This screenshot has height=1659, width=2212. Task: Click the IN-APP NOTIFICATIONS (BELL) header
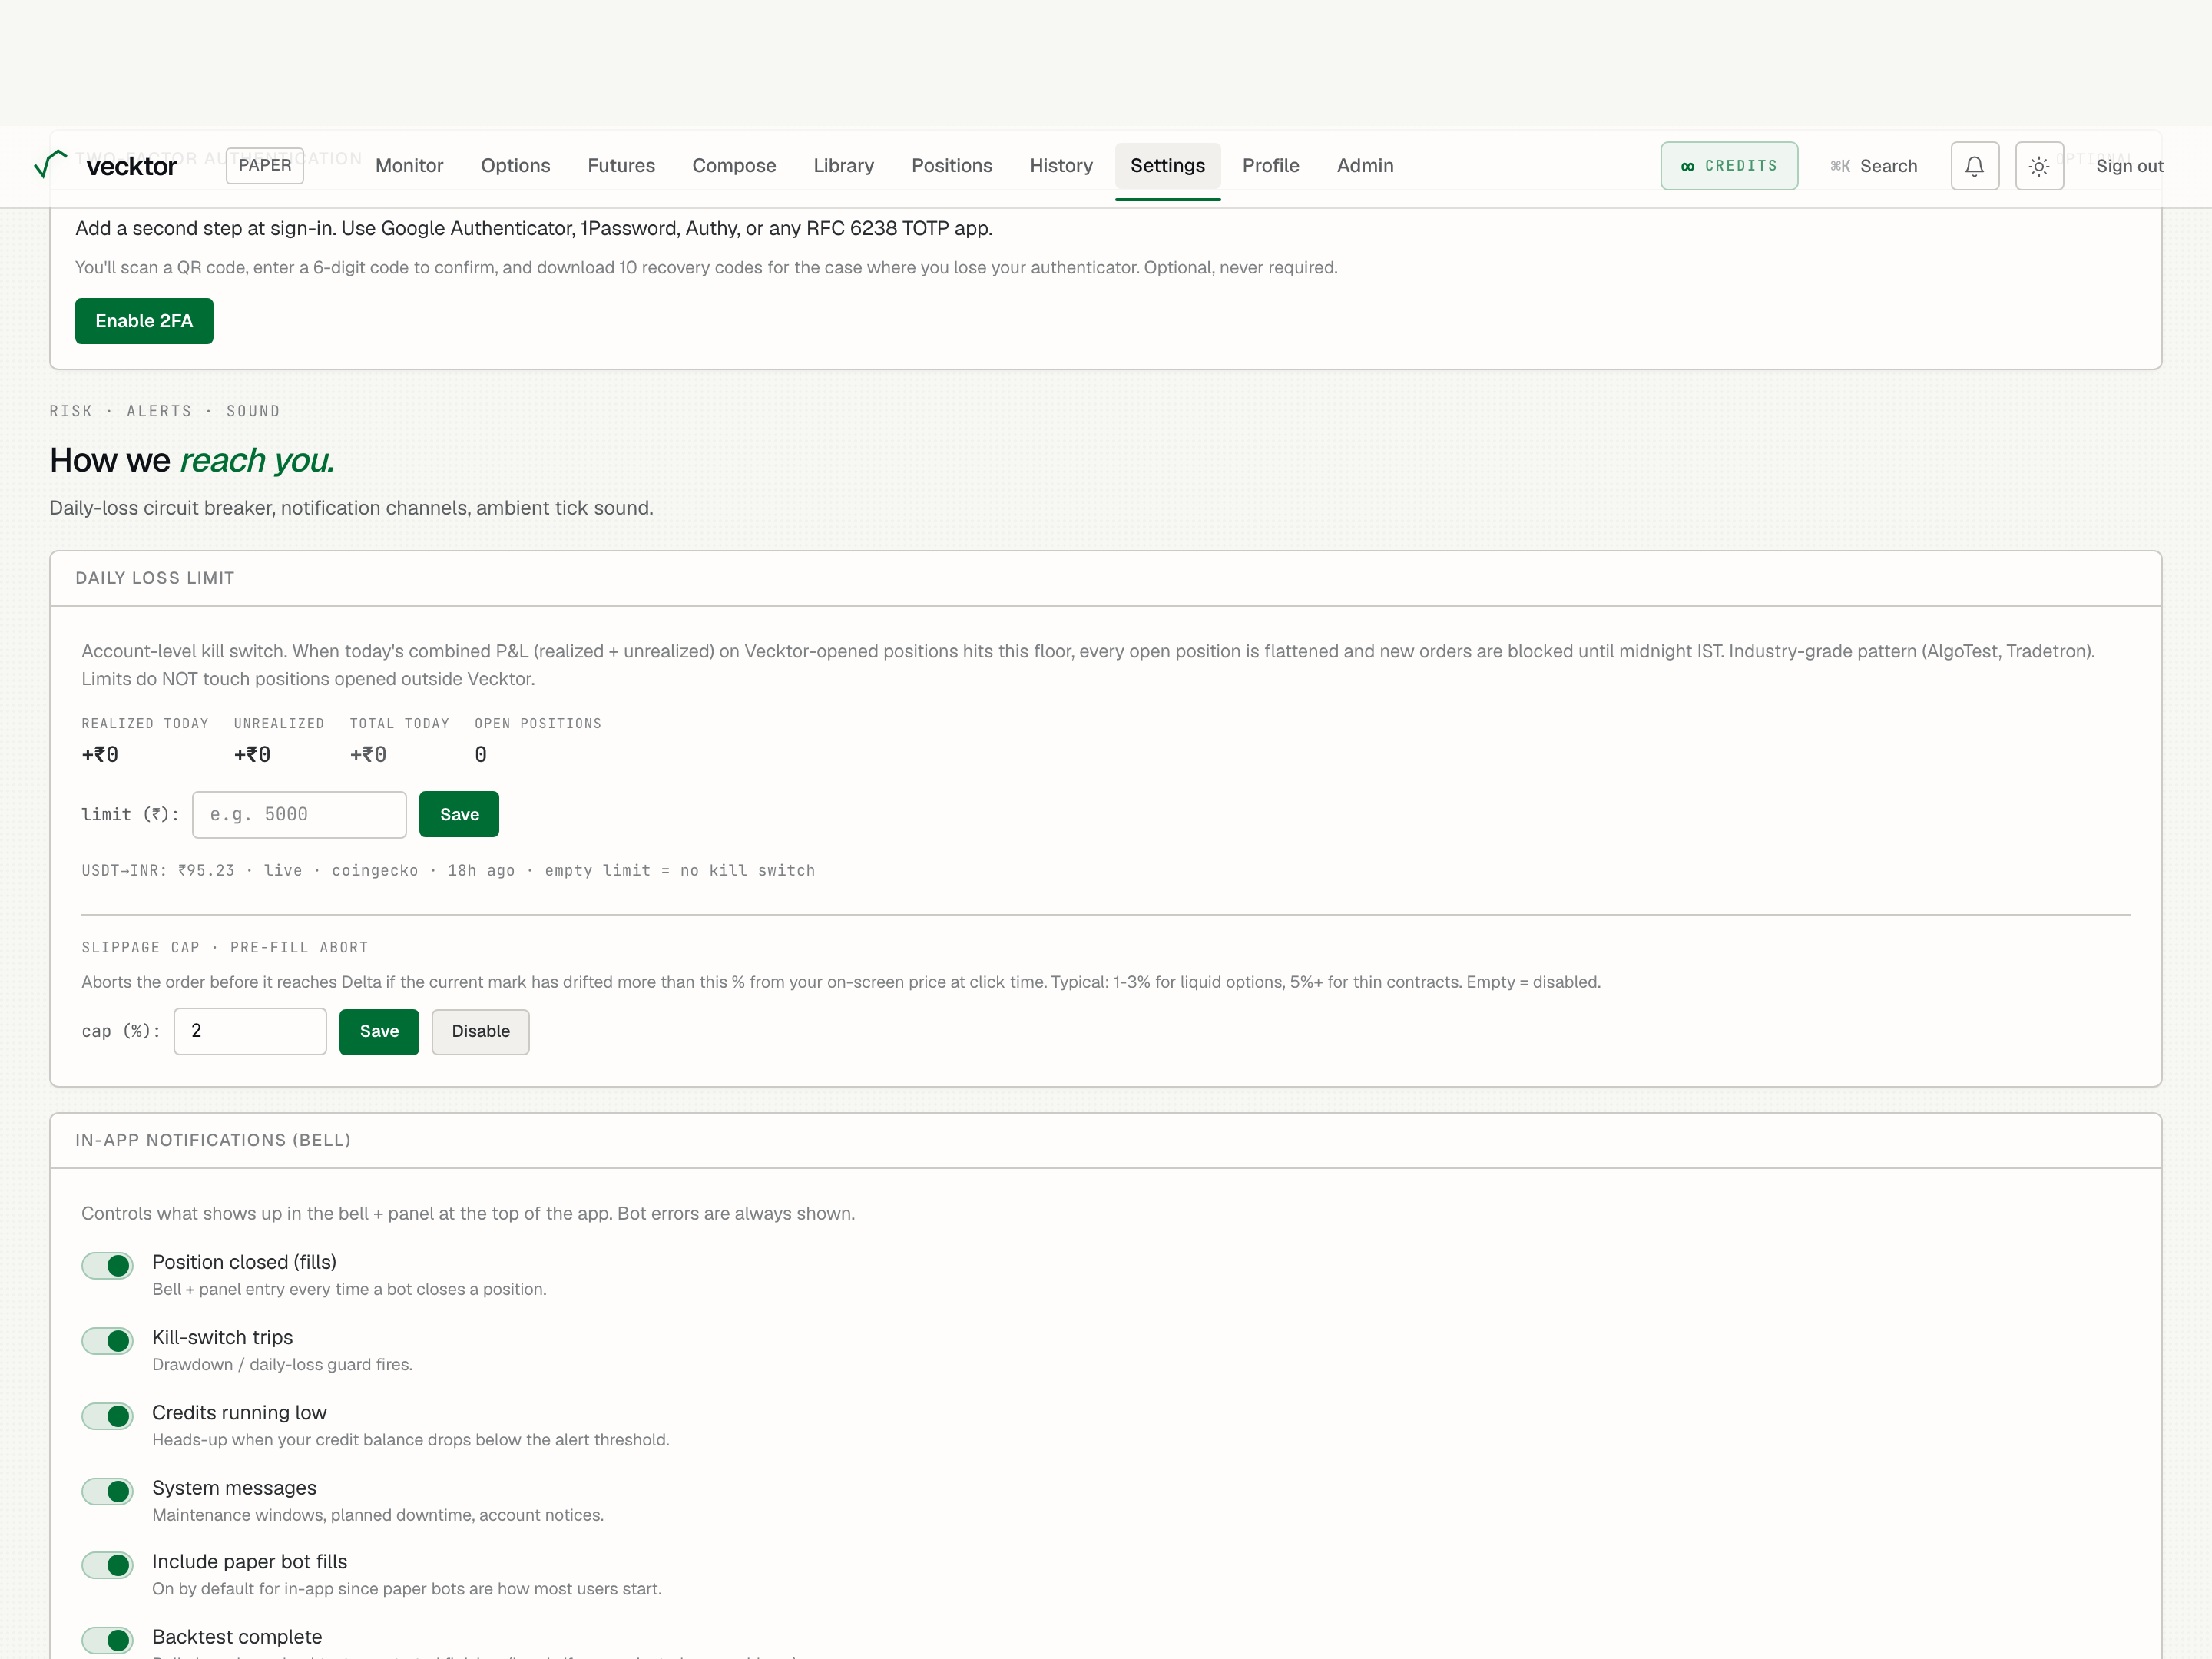pyautogui.click(x=213, y=1140)
